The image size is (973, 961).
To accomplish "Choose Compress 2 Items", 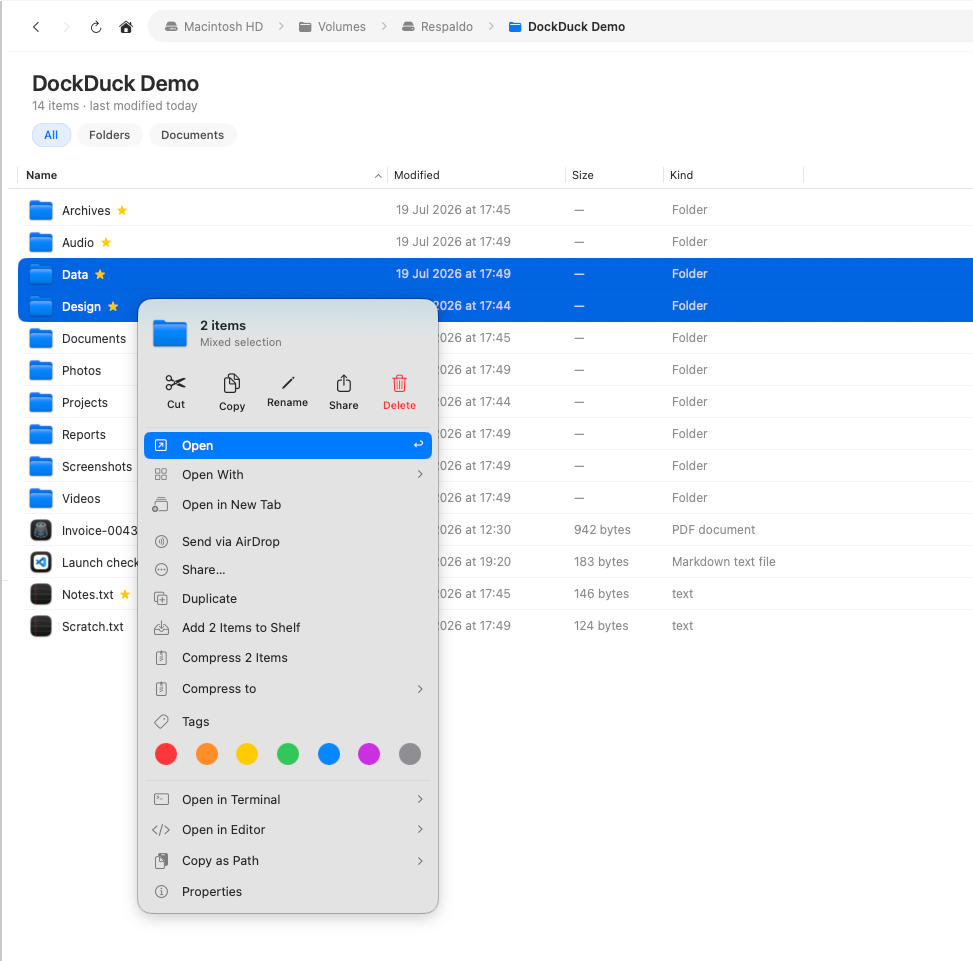I will tap(288, 658).
